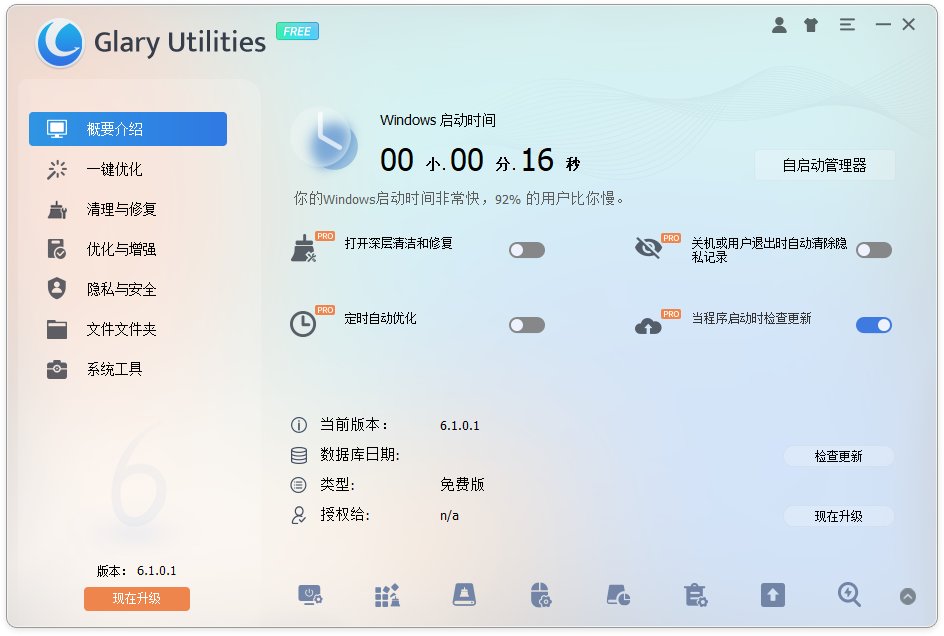Open the user account icon in title bar
This screenshot has height=636, width=944.
click(x=779, y=25)
